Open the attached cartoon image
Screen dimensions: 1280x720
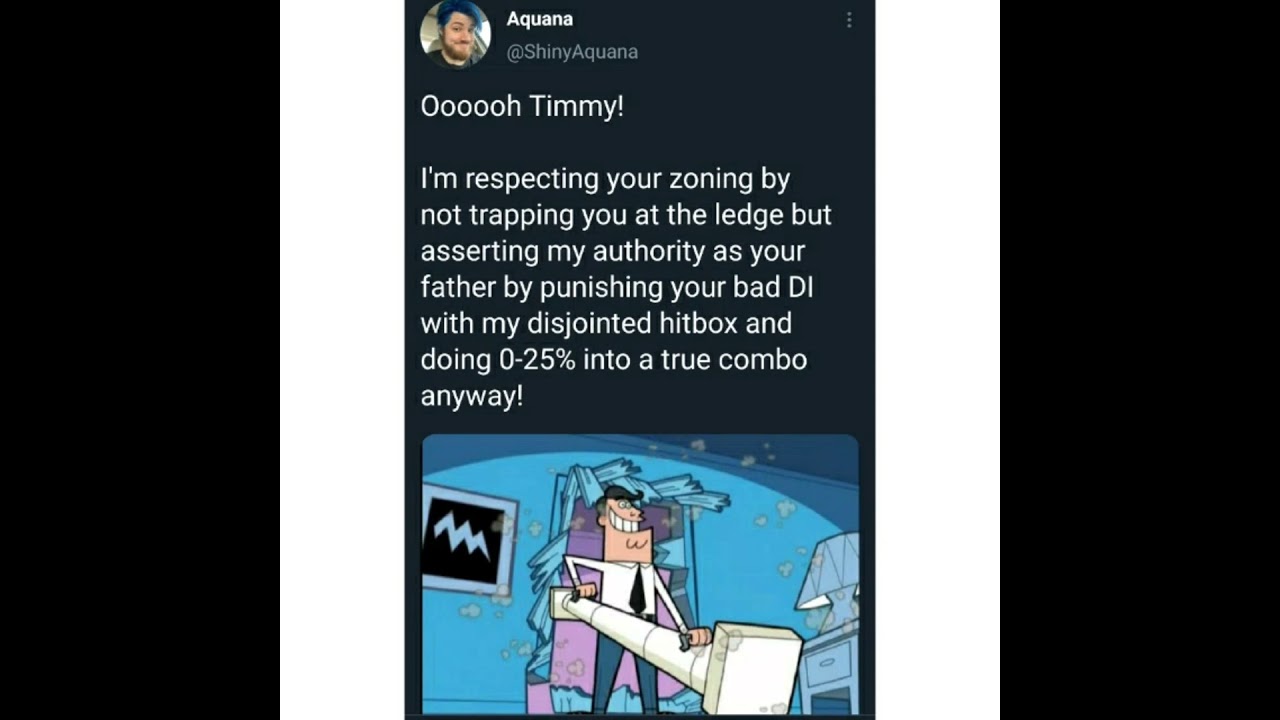pos(640,575)
